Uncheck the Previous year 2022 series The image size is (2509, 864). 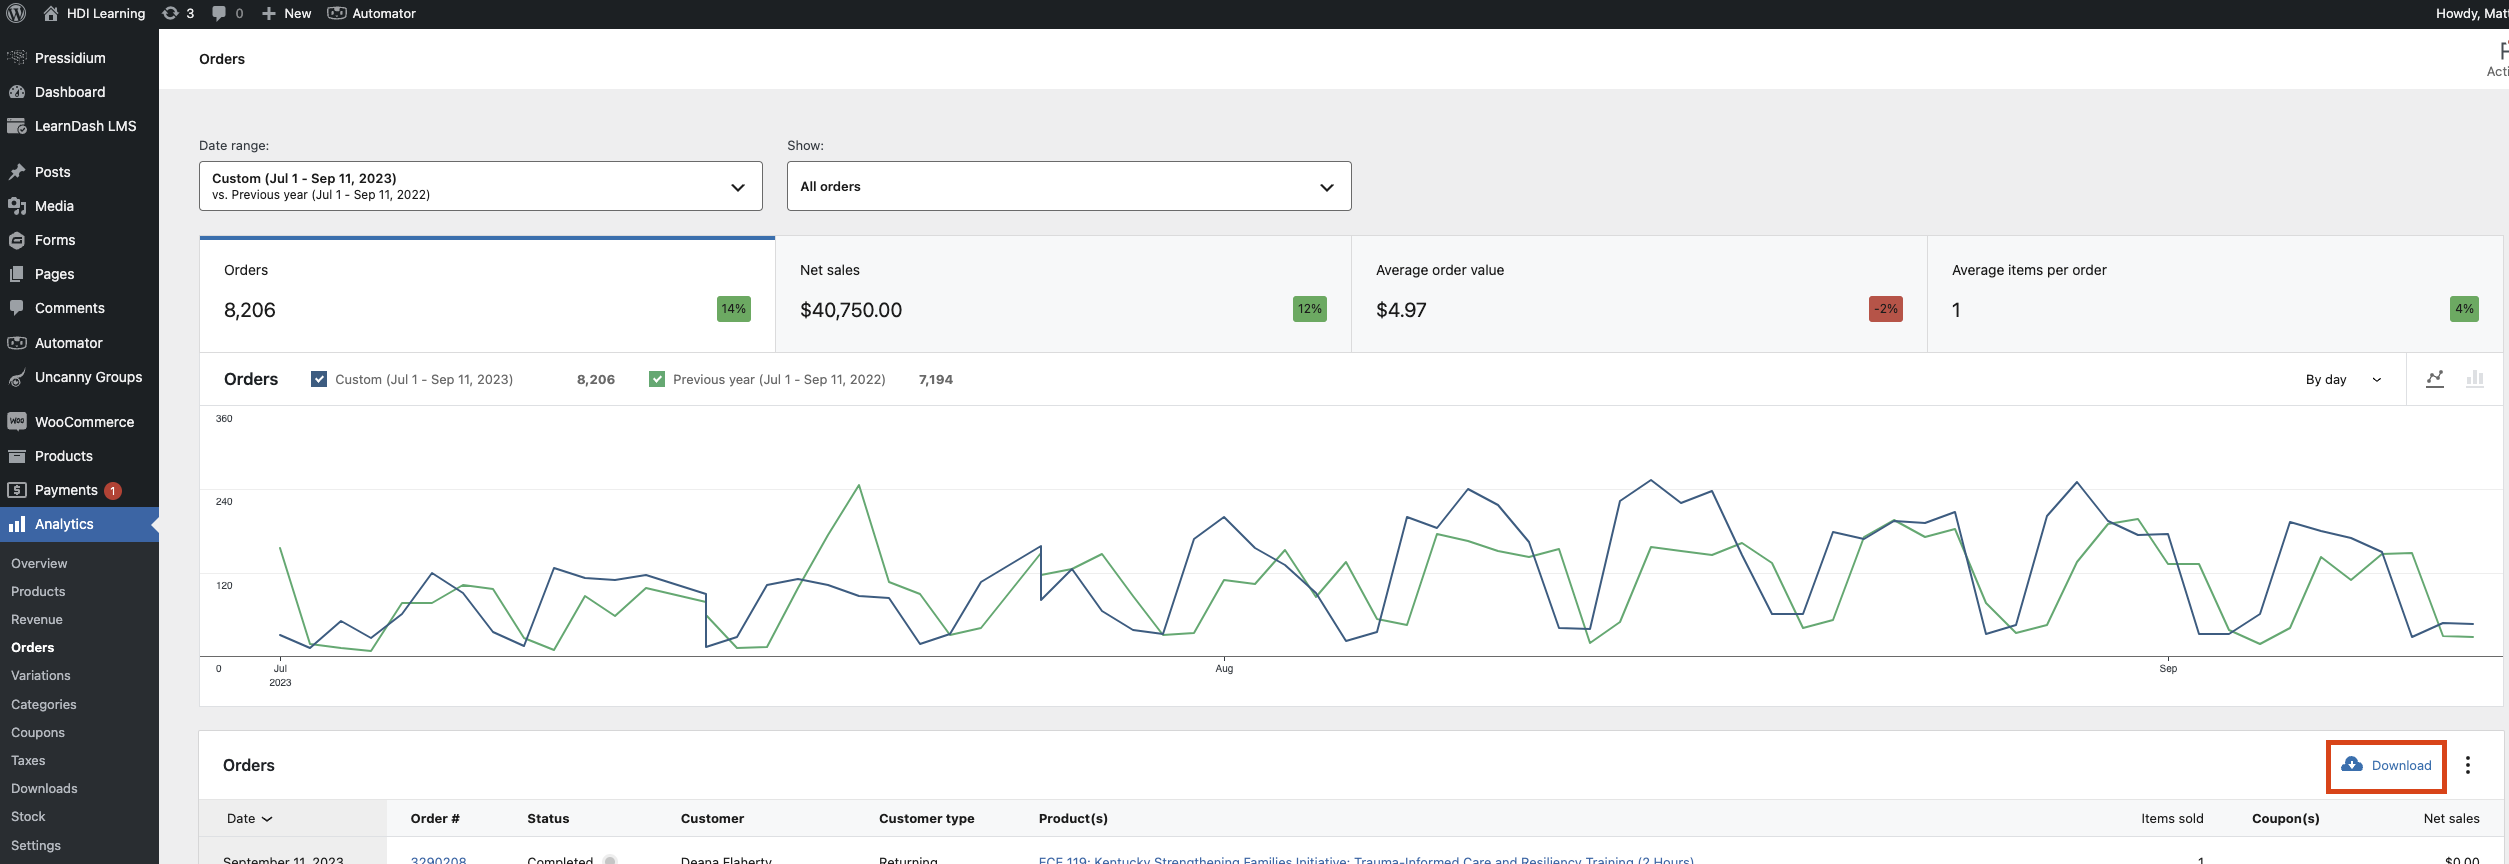(x=657, y=379)
